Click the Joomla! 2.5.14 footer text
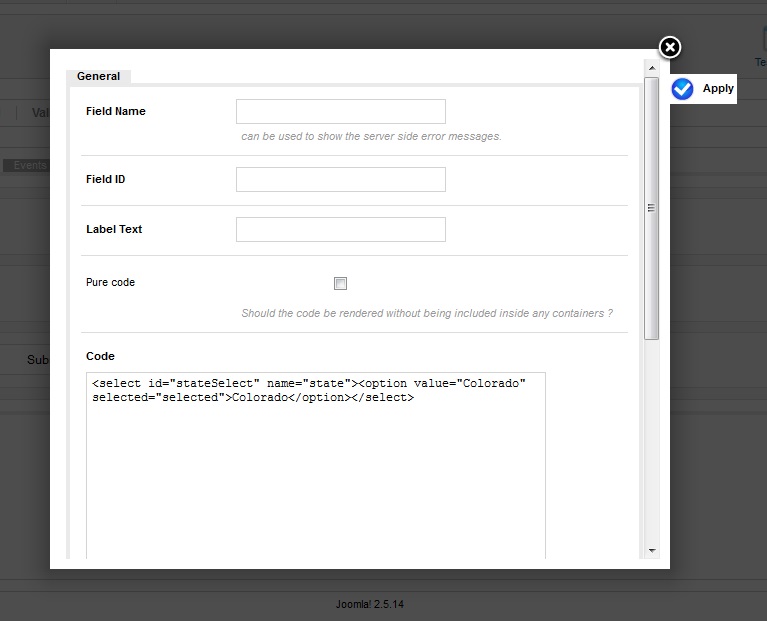 click(370, 604)
